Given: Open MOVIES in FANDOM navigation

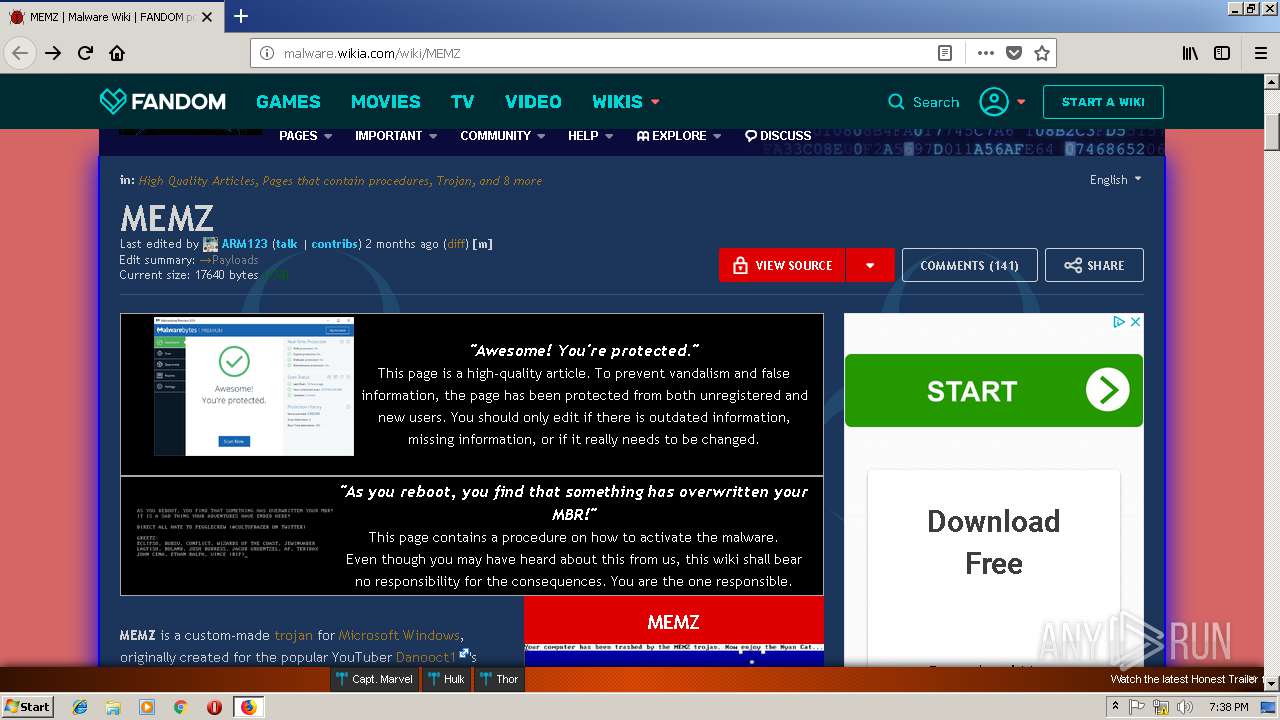Looking at the screenshot, I should 385,101.
